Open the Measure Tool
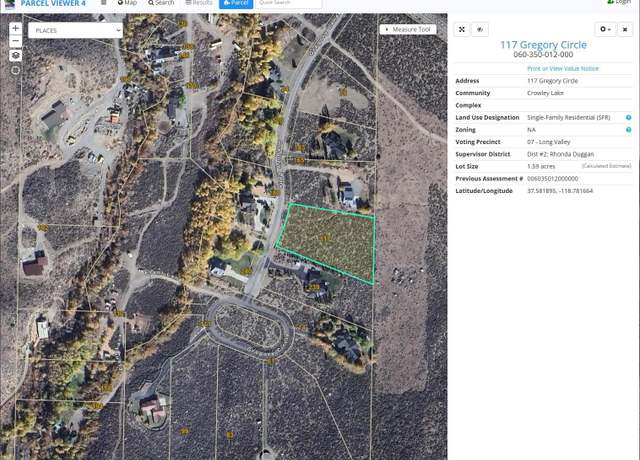Screen dimensions: 640x460 (x=408, y=29)
